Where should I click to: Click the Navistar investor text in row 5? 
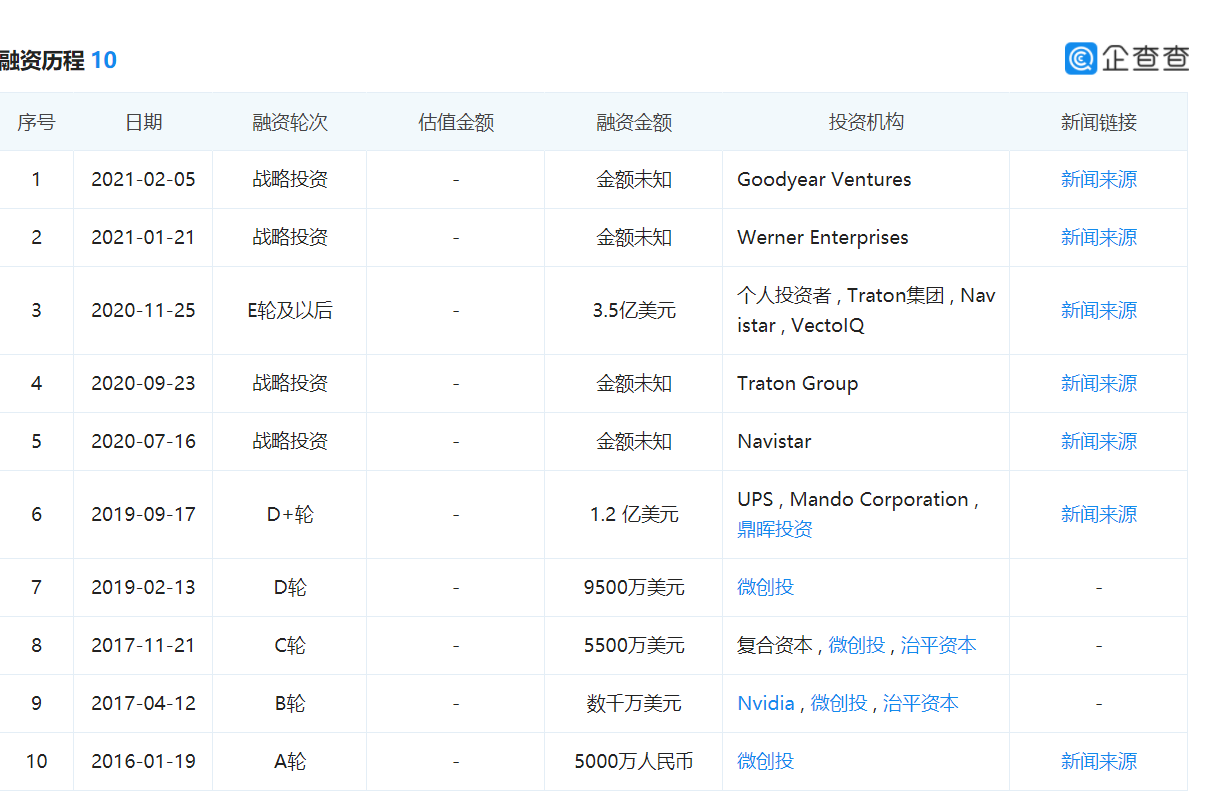(774, 442)
